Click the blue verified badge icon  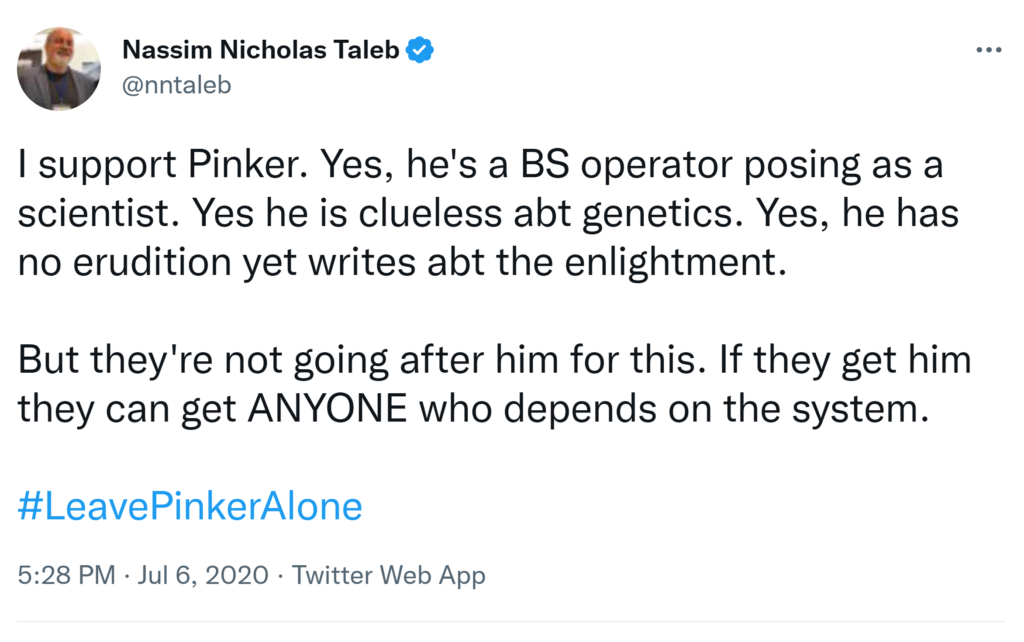click(x=420, y=50)
